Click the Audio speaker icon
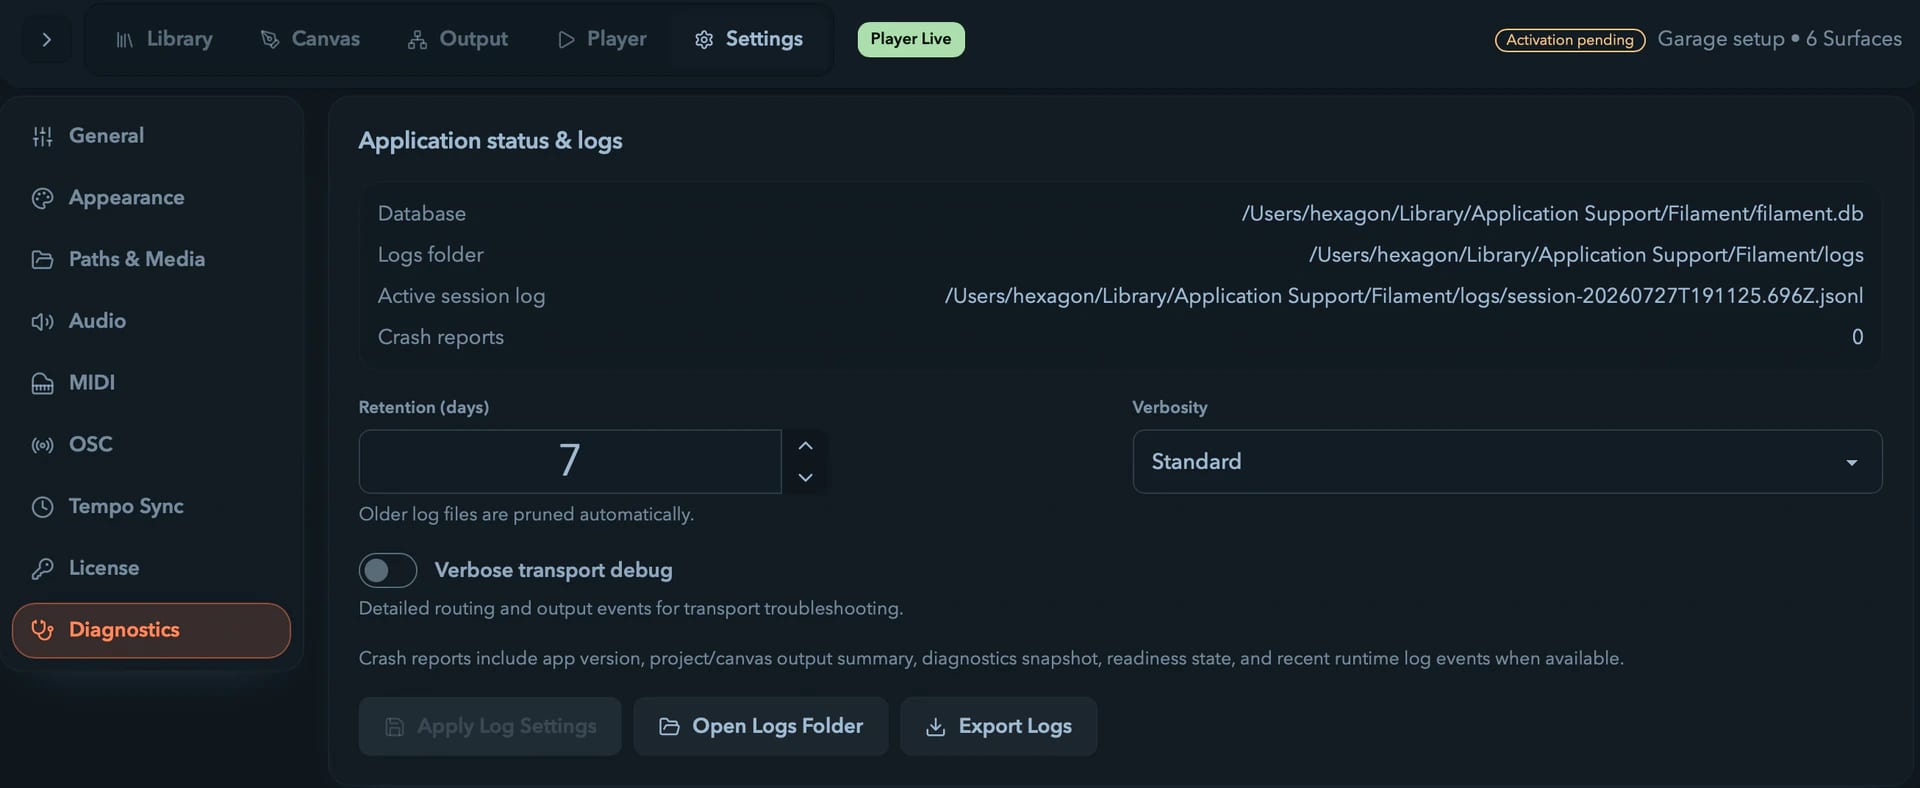1920x788 pixels. 42,321
